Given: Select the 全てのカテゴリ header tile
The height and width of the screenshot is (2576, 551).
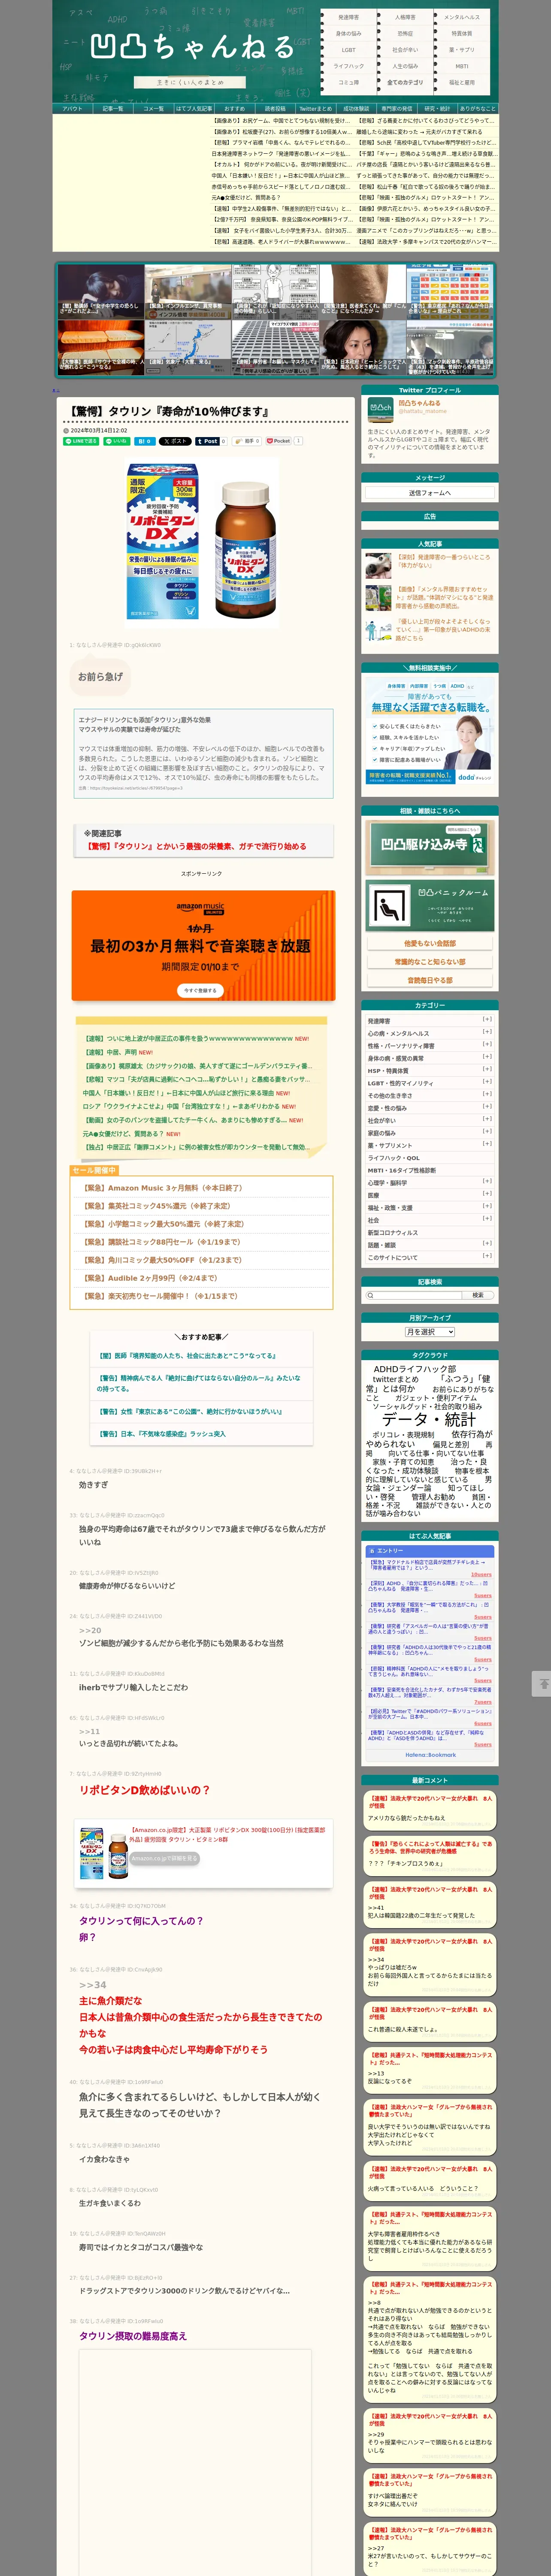Looking at the screenshot, I should coord(405,82).
